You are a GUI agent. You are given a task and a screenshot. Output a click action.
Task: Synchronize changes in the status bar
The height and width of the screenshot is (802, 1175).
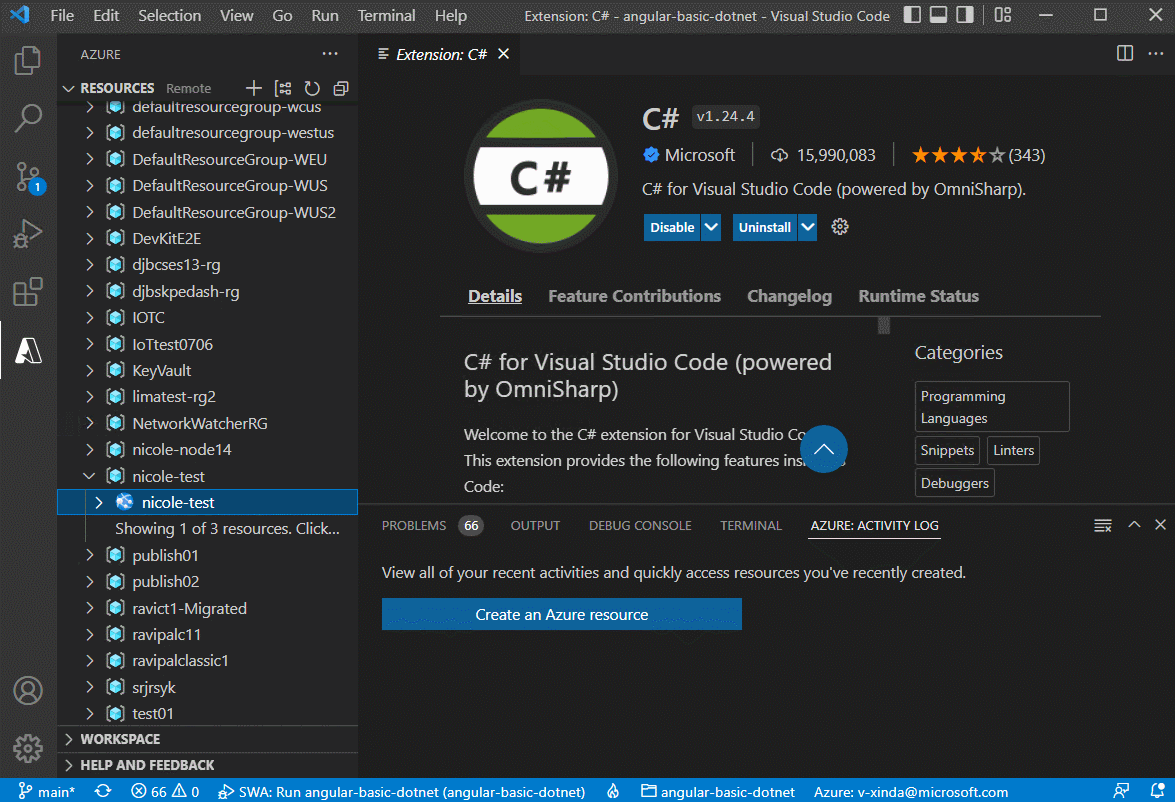click(x=103, y=791)
